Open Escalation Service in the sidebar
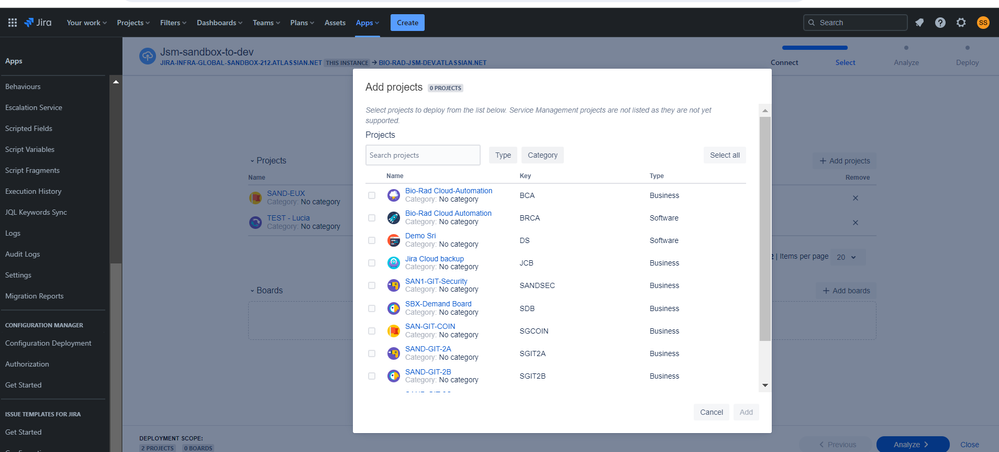Image resolution: width=999 pixels, height=452 pixels. pos(34,108)
